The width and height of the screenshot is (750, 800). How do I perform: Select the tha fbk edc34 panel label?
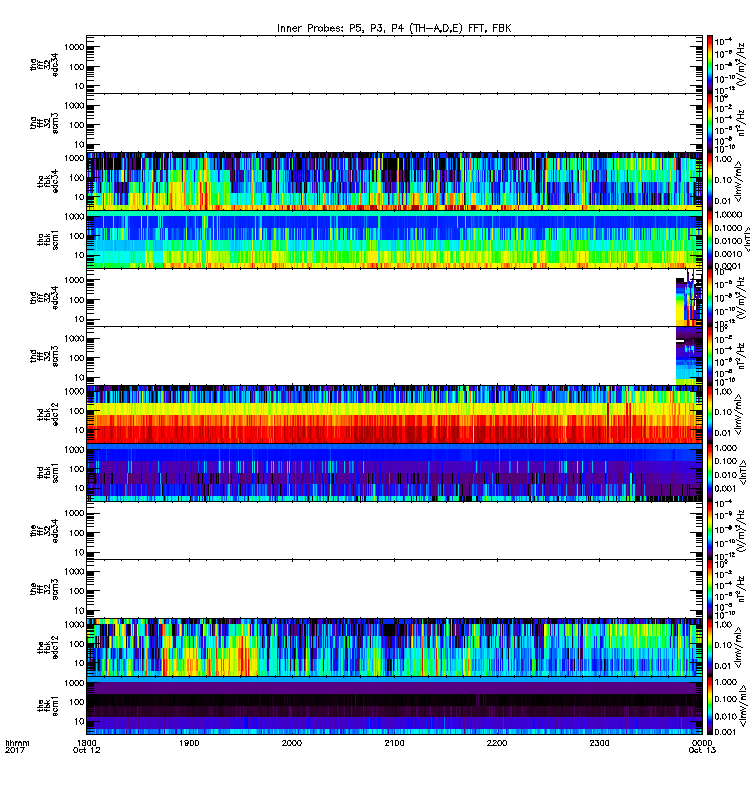pyautogui.click(x=48, y=181)
